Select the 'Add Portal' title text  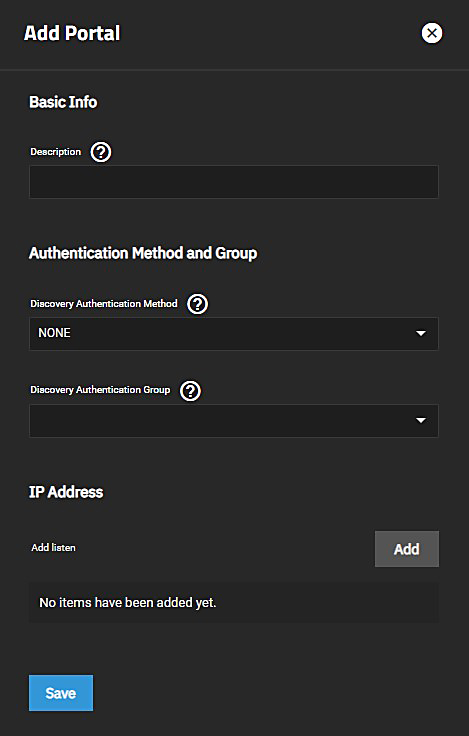pos(72,33)
